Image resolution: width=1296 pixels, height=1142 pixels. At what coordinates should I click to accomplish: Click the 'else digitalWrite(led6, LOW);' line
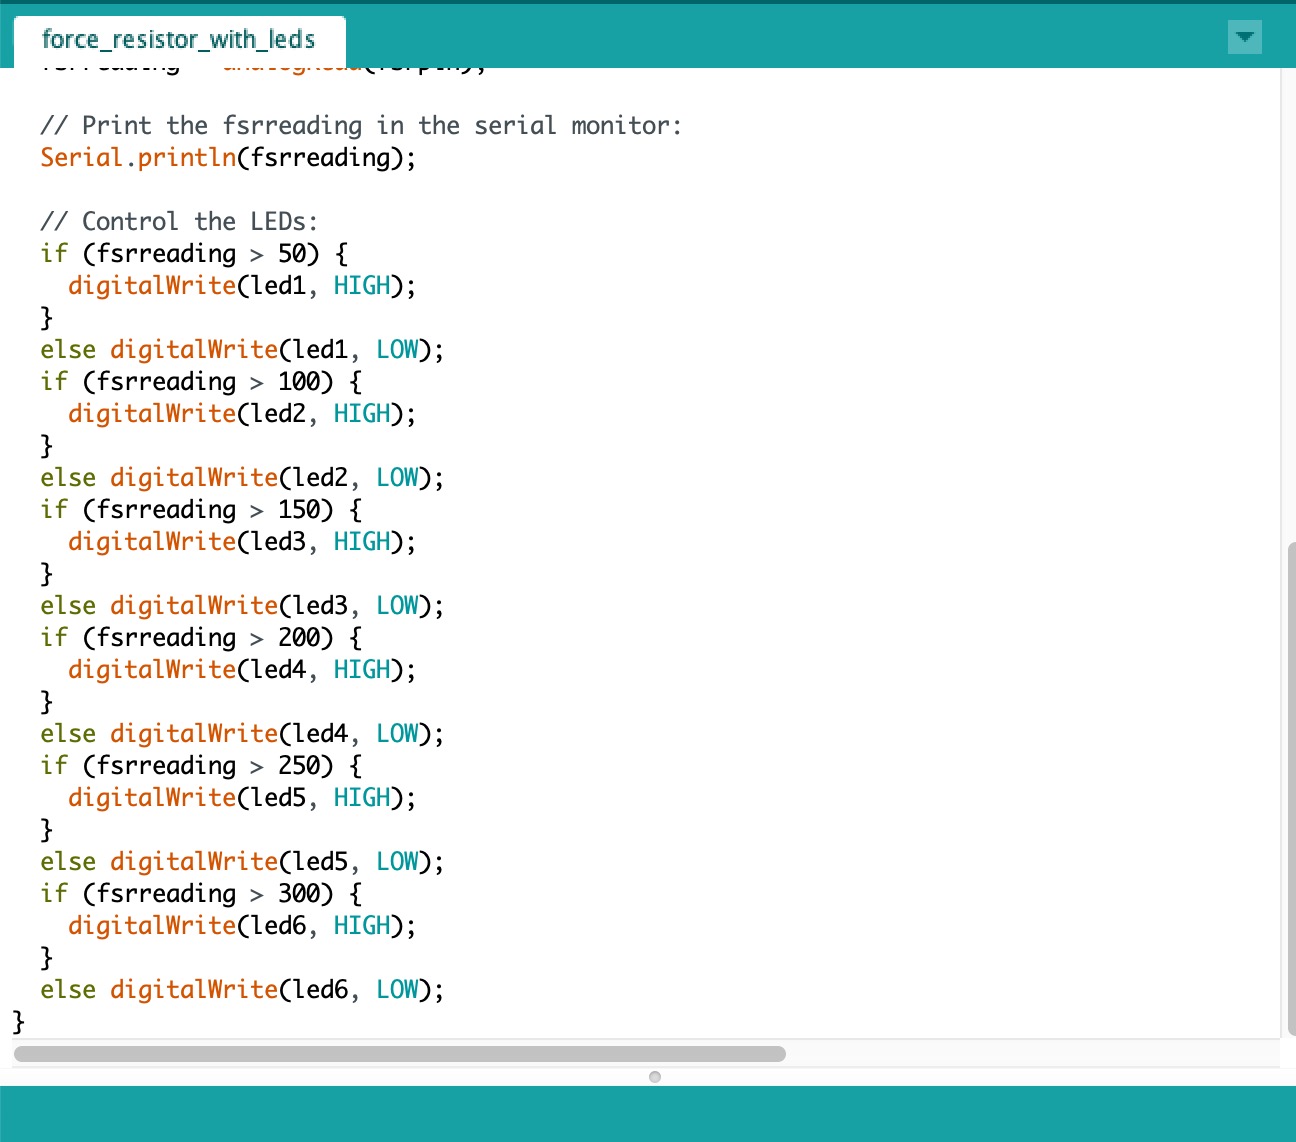[242, 990]
